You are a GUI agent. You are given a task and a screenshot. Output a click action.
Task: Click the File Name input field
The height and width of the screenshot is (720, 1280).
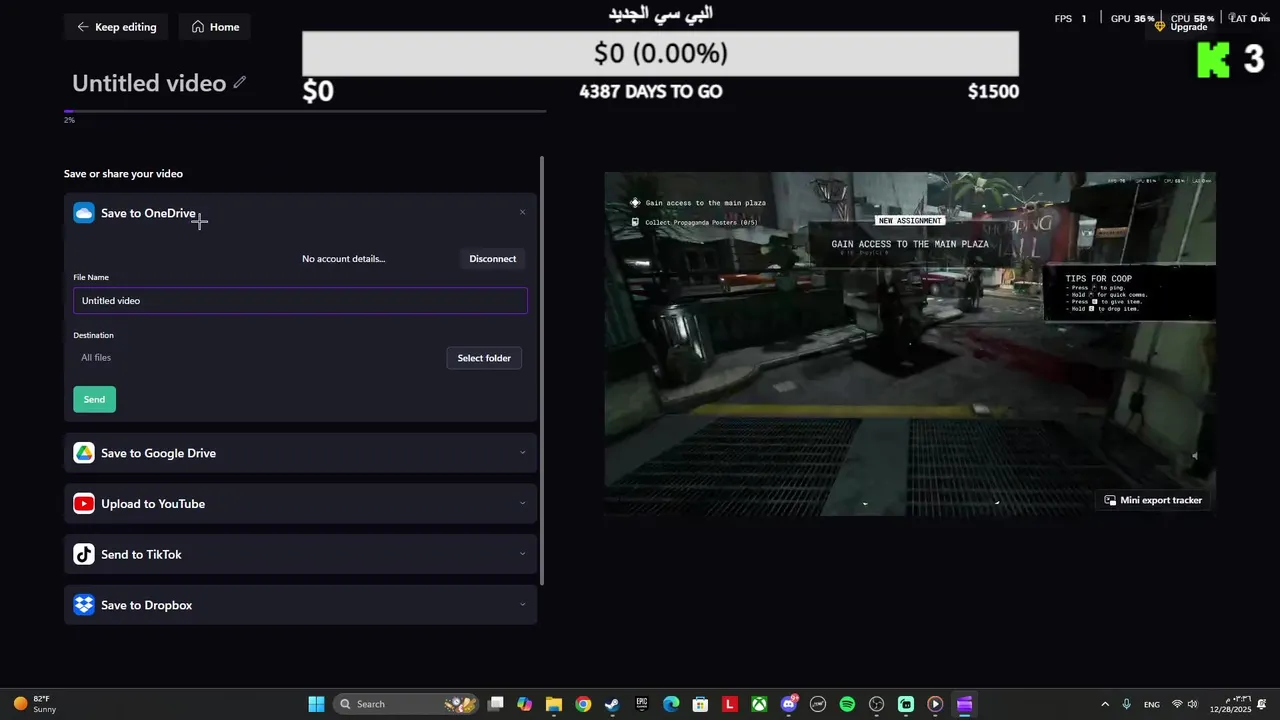300,301
